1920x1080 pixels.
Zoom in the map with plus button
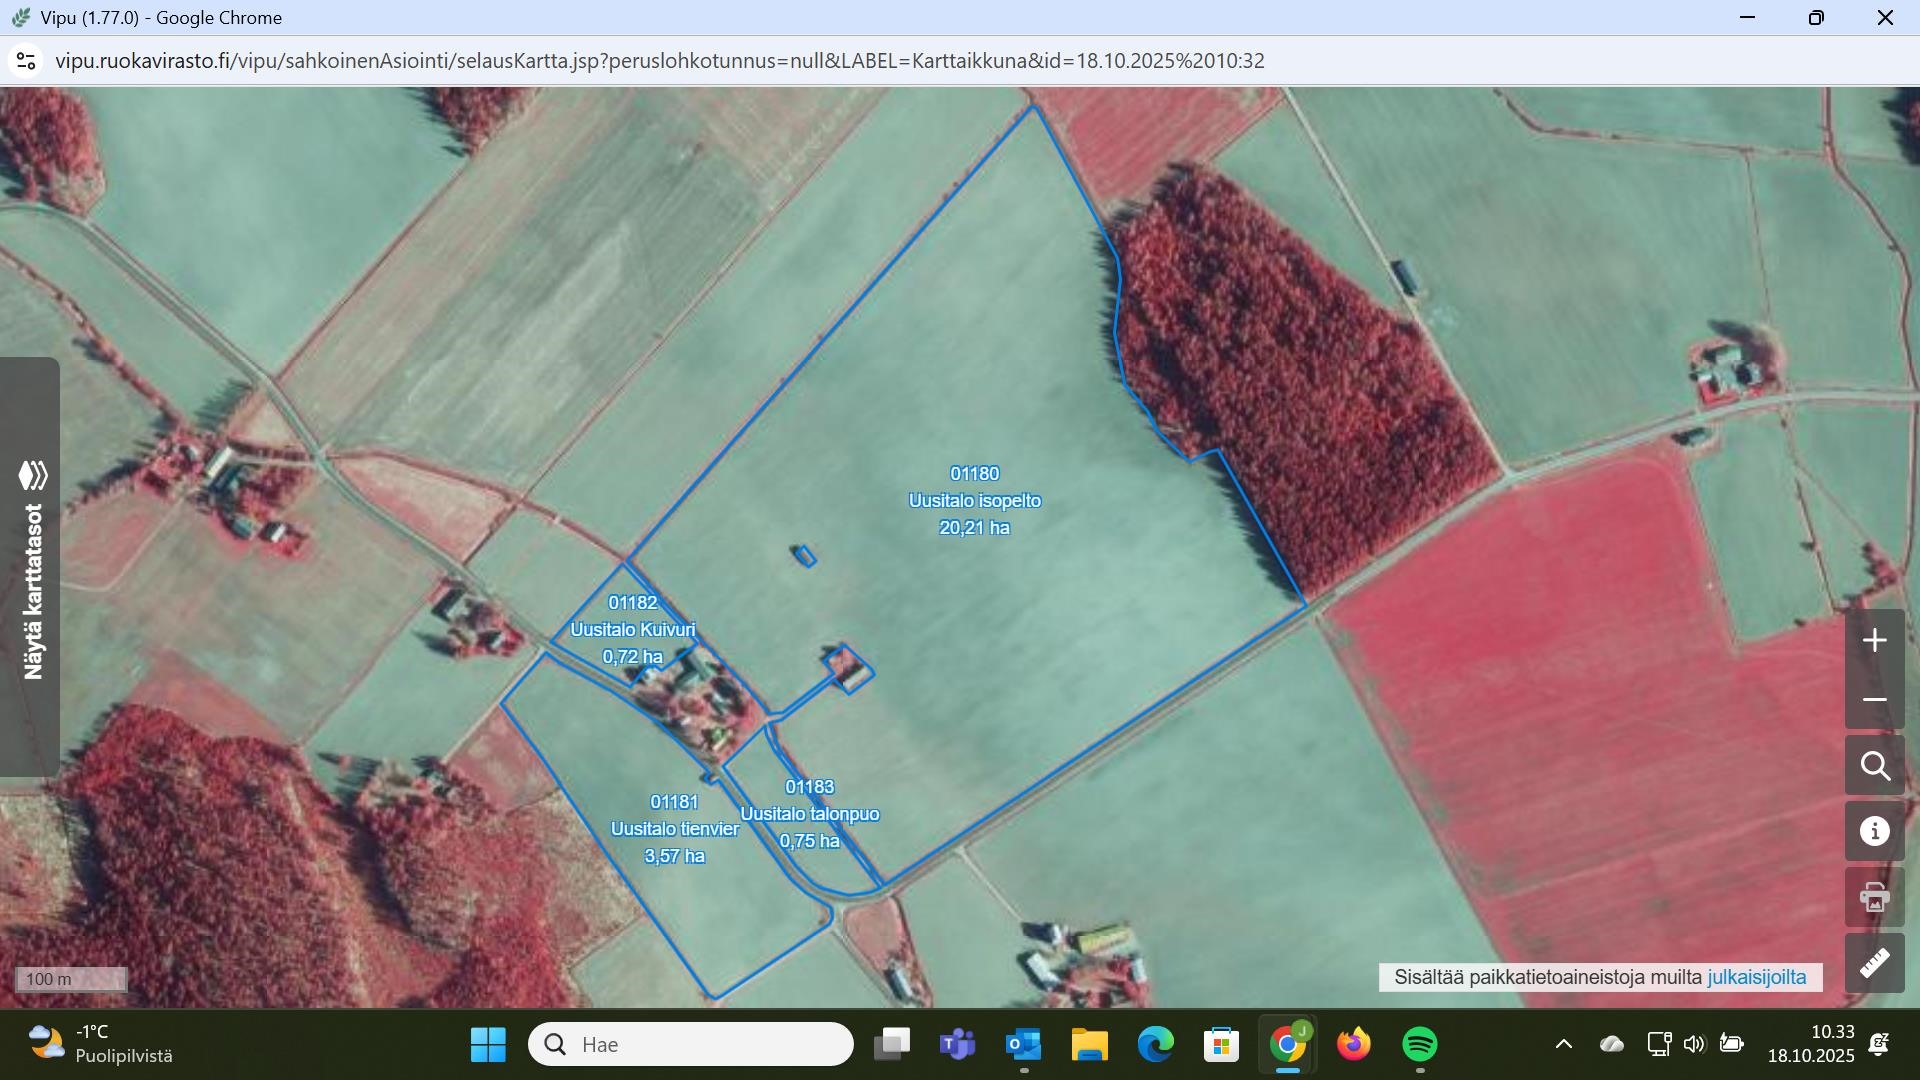[1874, 640]
